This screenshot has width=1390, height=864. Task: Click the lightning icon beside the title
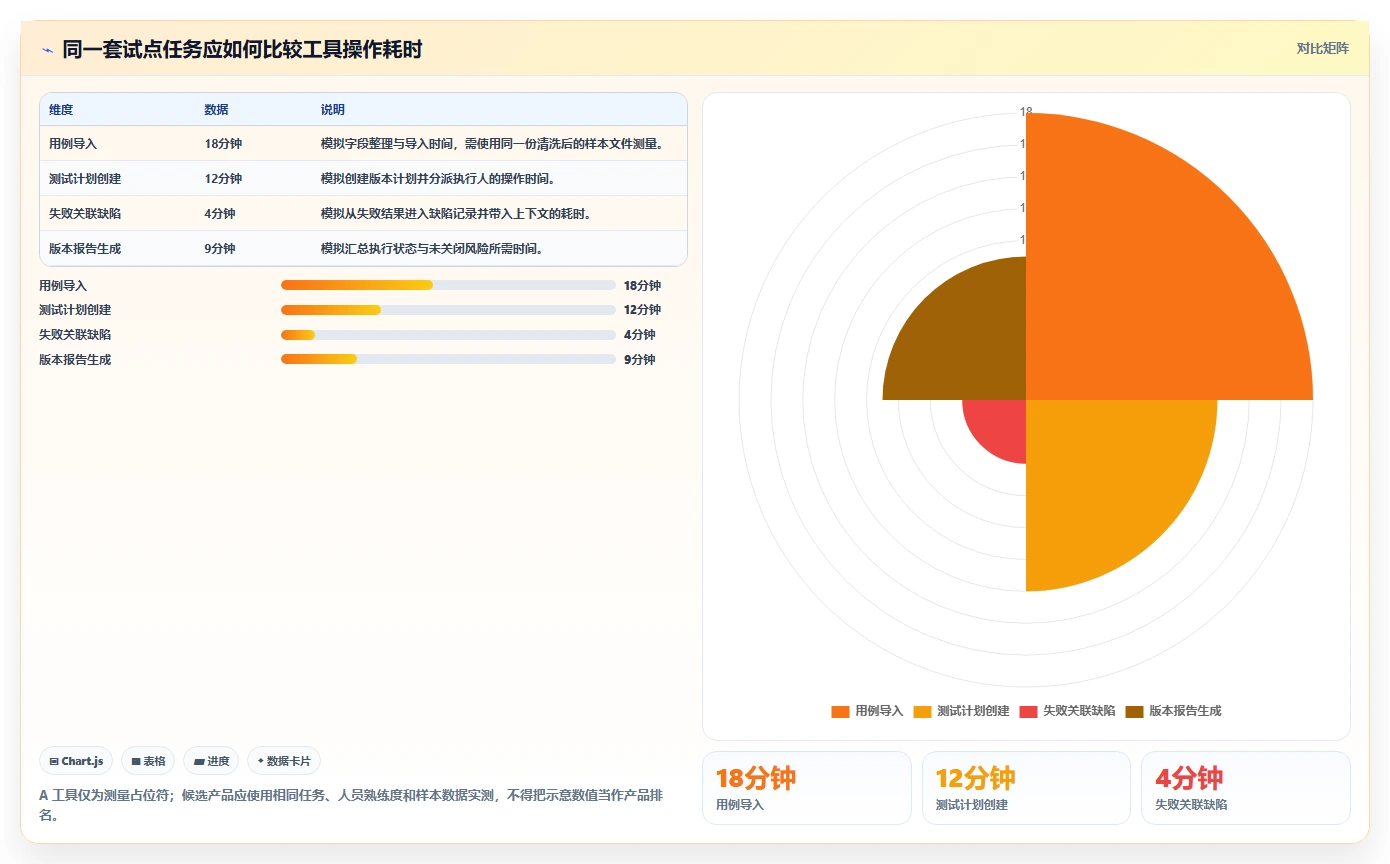click(48, 49)
